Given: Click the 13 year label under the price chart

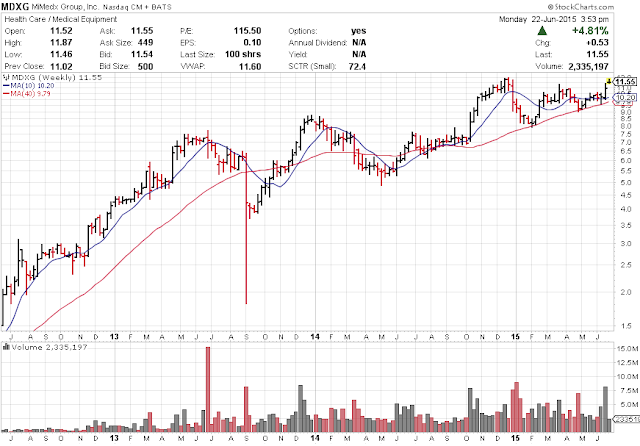Looking at the screenshot, I should point(114,337).
